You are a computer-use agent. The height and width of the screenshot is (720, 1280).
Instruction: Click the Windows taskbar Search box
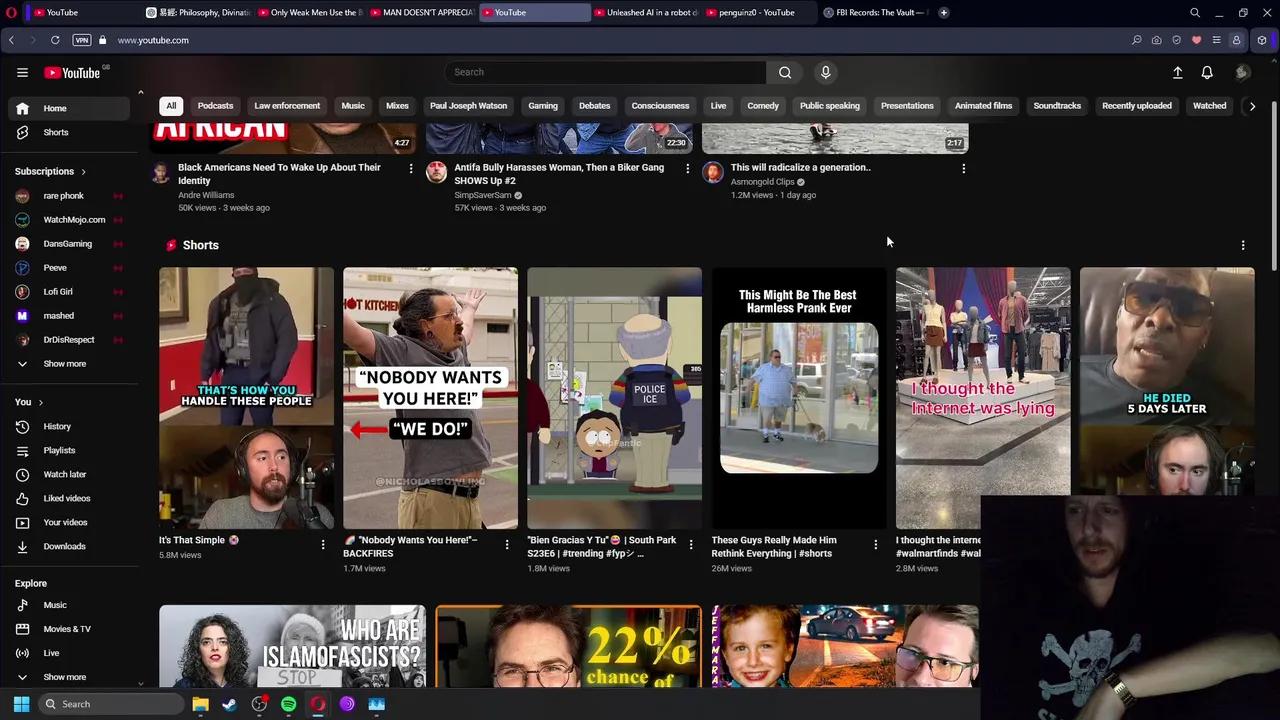110,704
